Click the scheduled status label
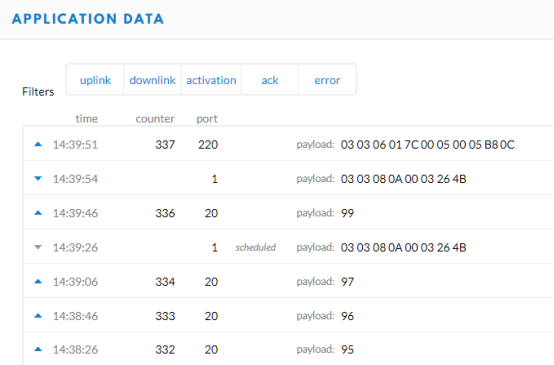Image resolution: width=554 pixels, height=365 pixels. [x=255, y=247]
